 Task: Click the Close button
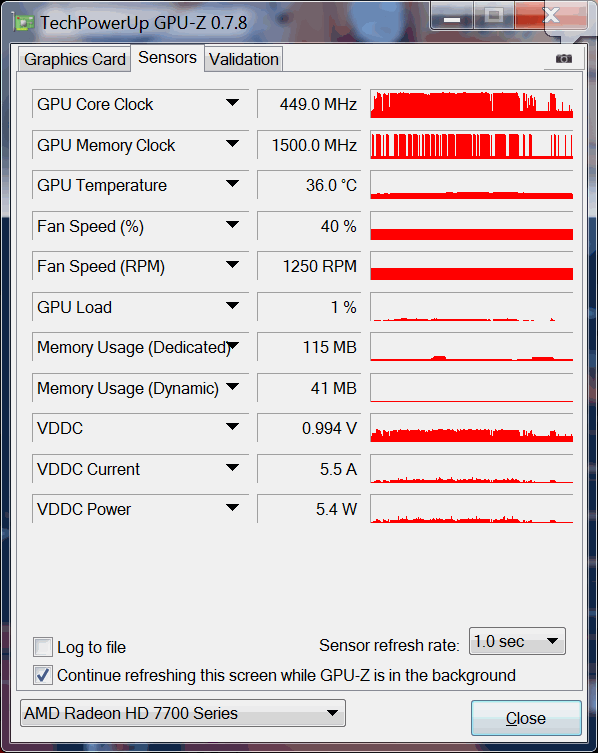click(526, 718)
